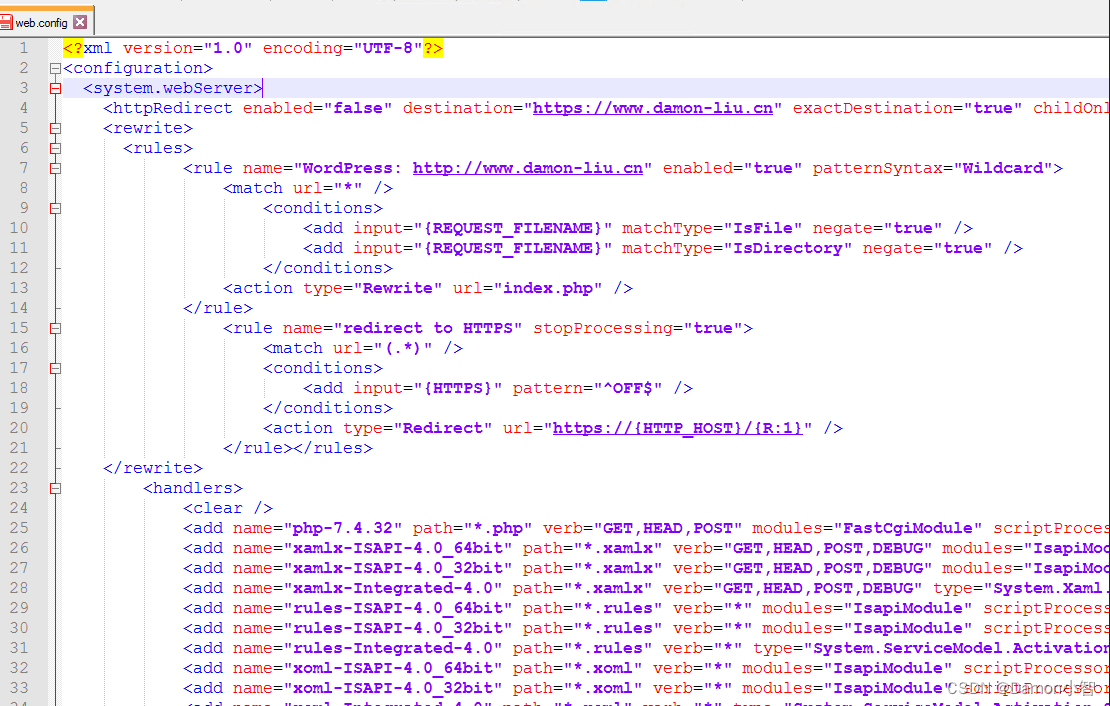
Task: Collapse the handlers block fold marker
Action: click(x=55, y=489)
